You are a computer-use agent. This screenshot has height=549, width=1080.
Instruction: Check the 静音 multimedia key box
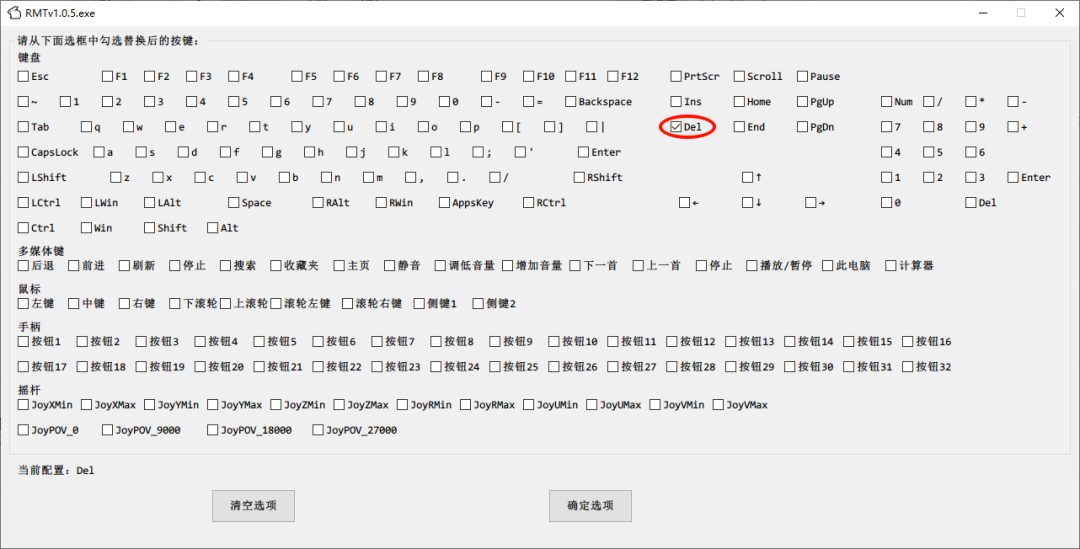click(389, 266)
